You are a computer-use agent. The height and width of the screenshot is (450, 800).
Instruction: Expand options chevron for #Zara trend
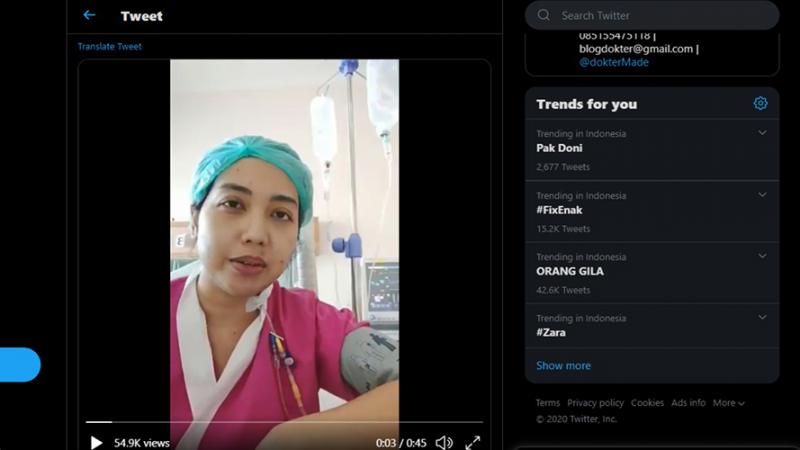[x=762, y=317]
